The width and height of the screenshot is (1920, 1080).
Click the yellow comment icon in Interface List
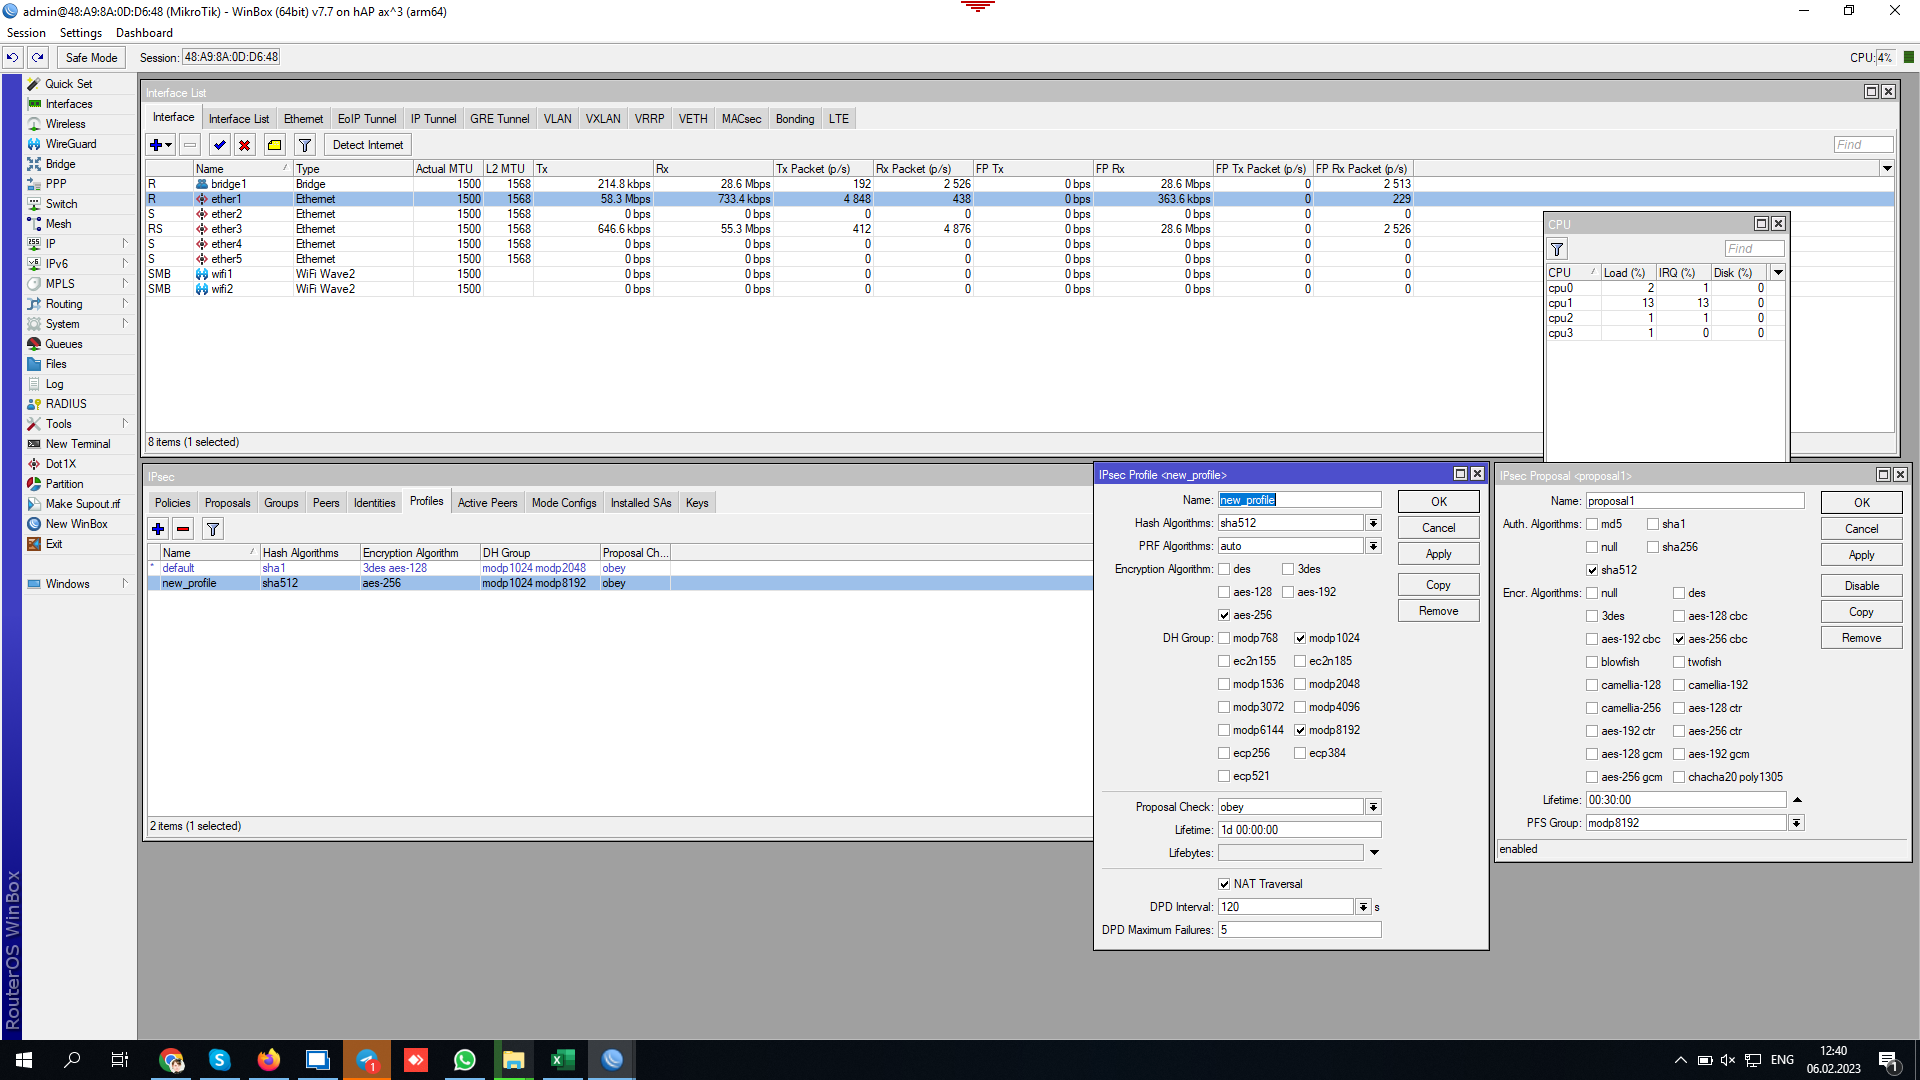click(275, 145)
